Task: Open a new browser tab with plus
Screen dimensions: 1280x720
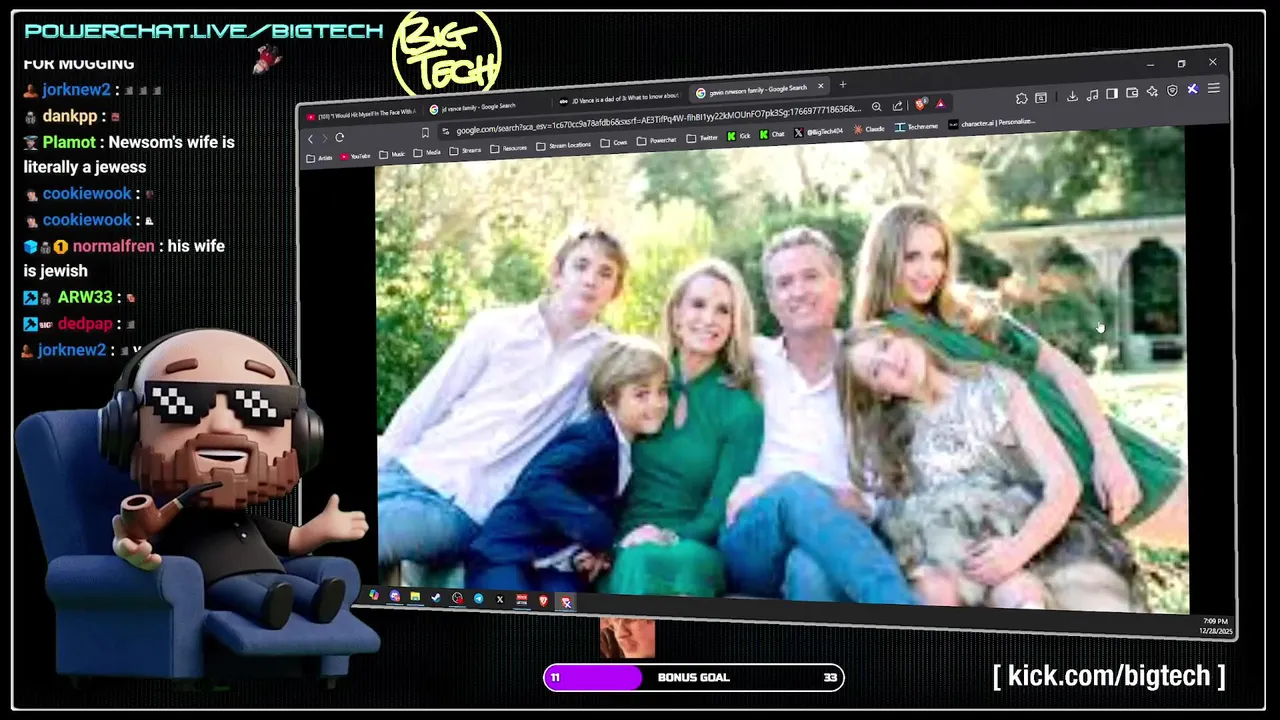Action: click(x=843, y=84)
